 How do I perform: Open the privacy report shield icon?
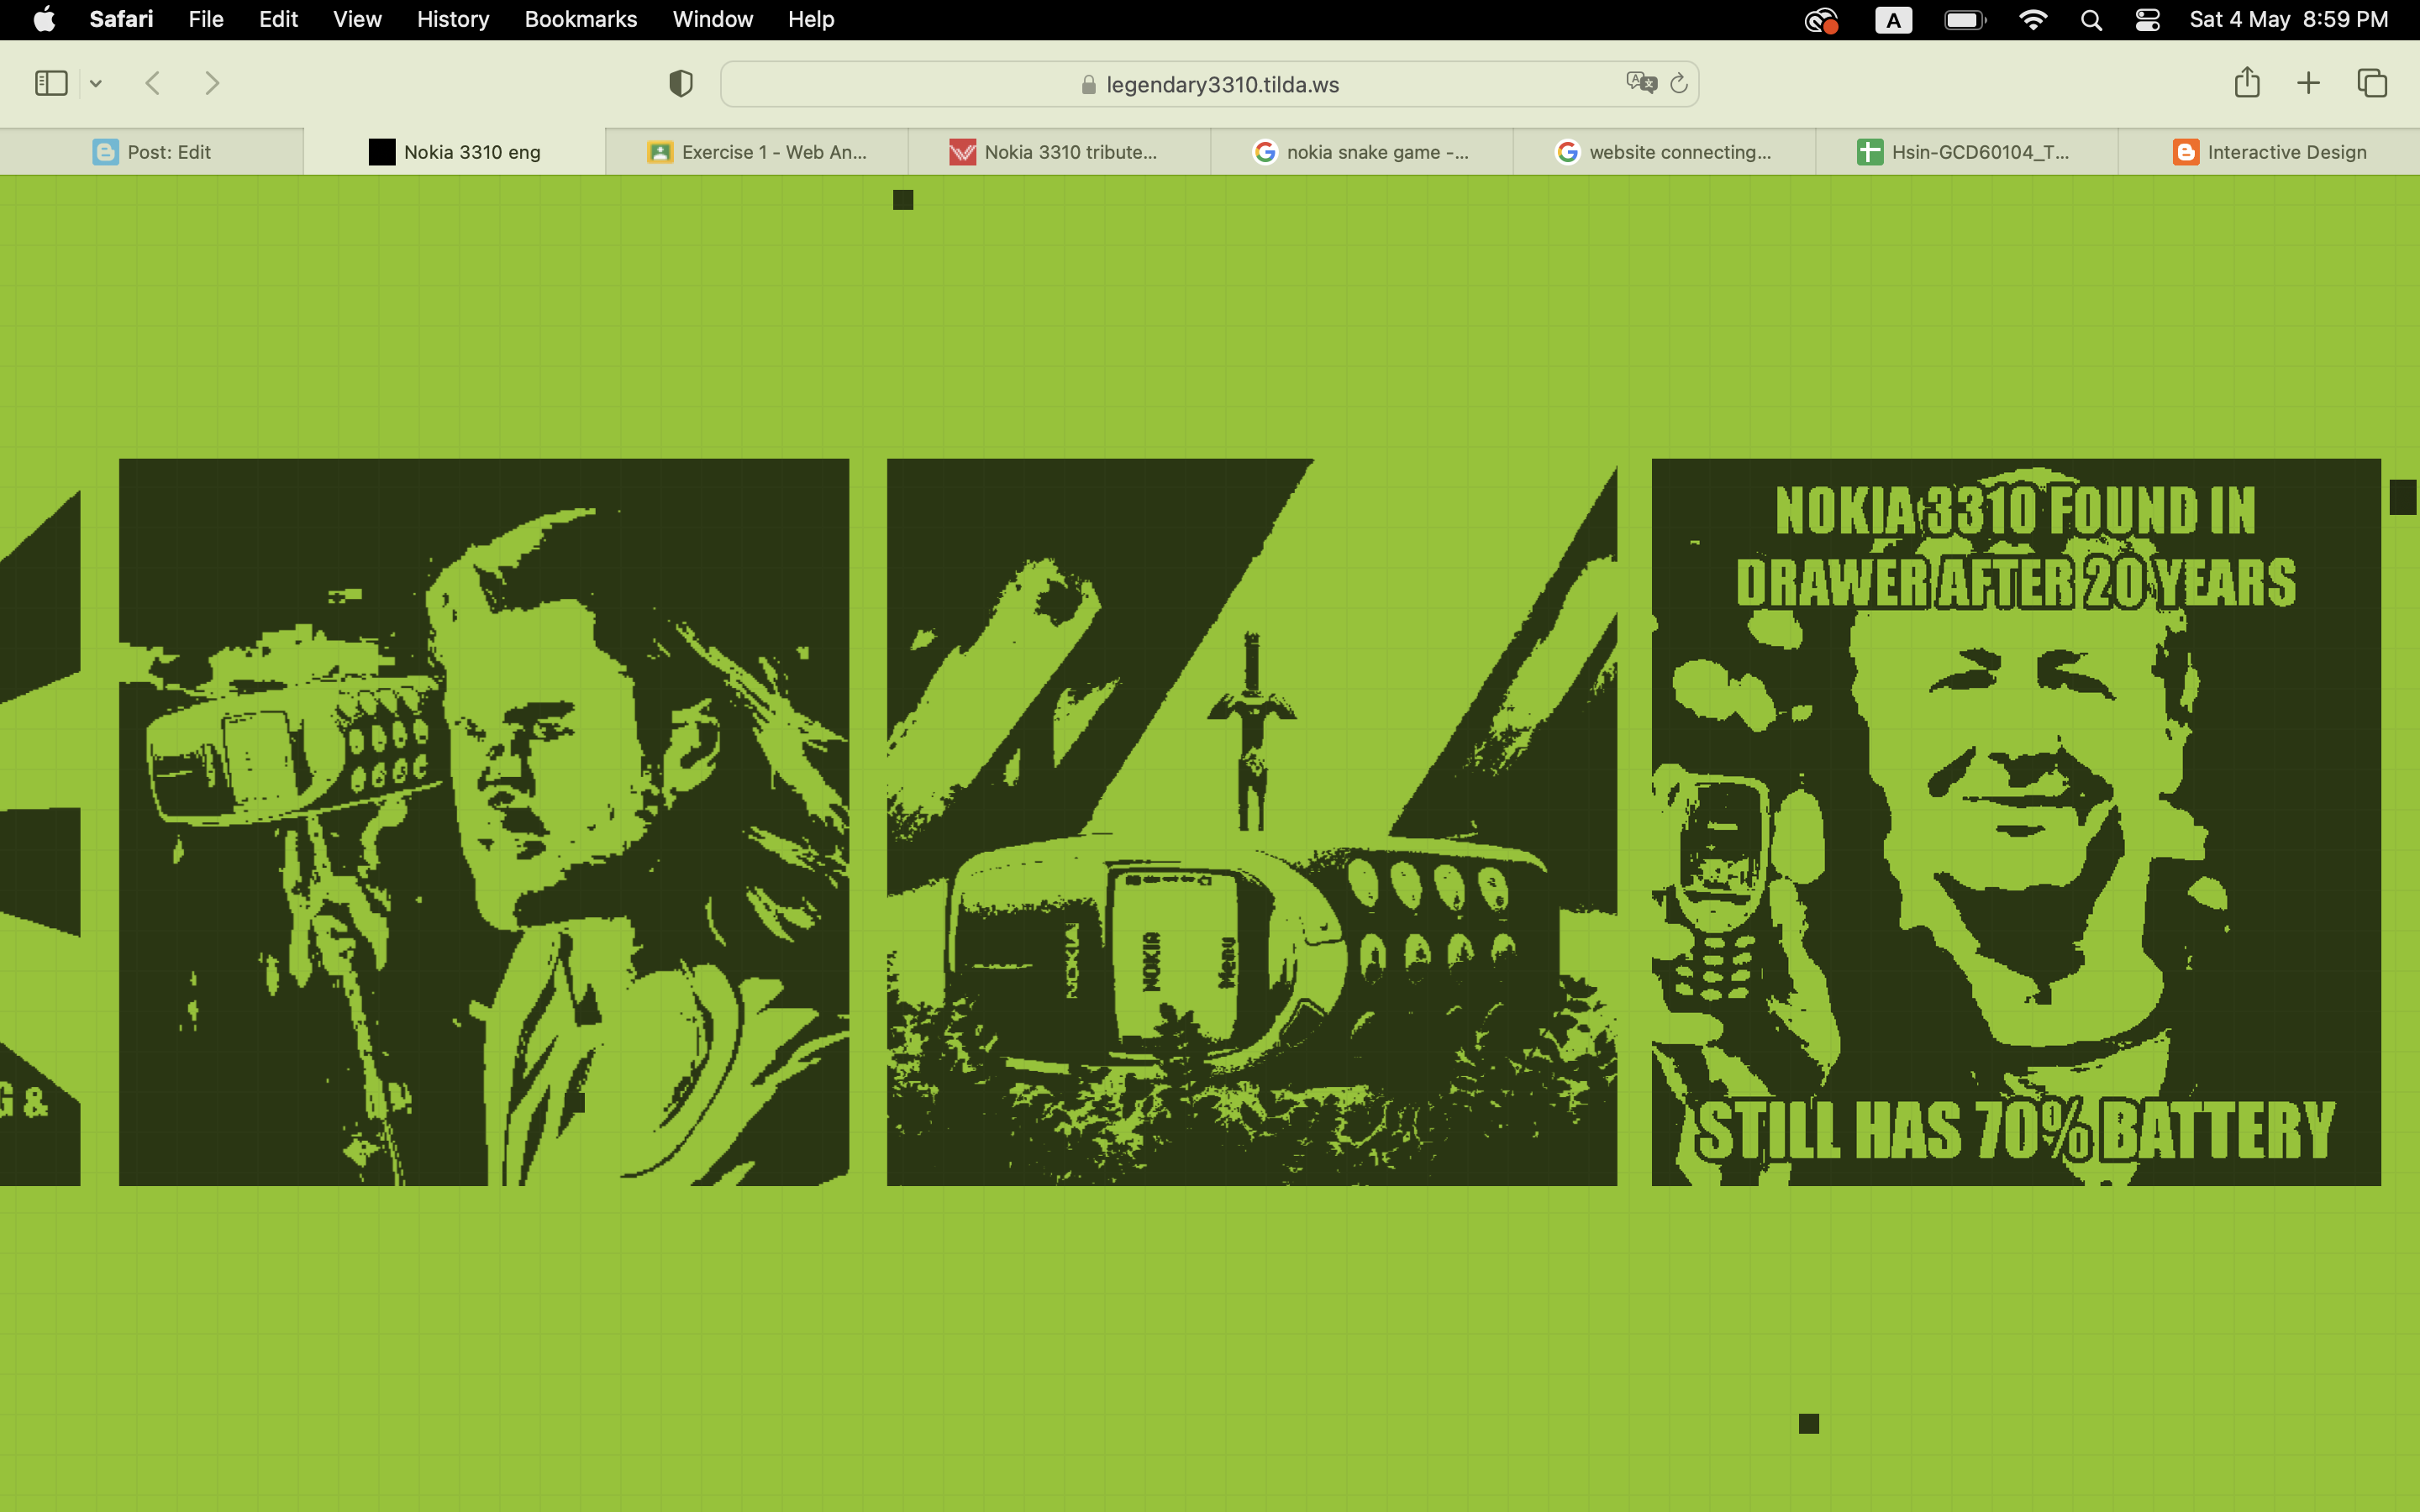click(680, 84)
